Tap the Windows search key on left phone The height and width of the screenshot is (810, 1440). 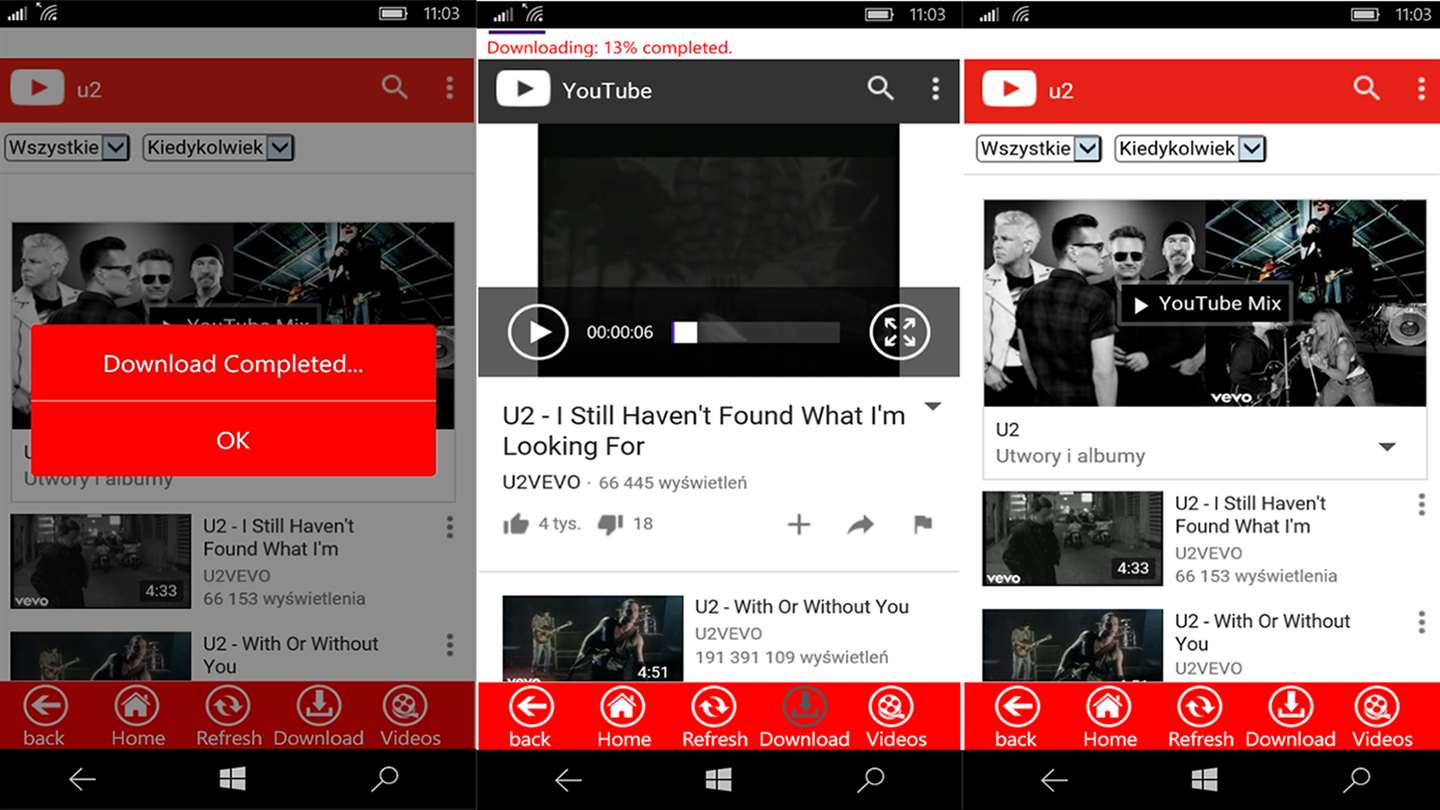(x=385, y=779)
